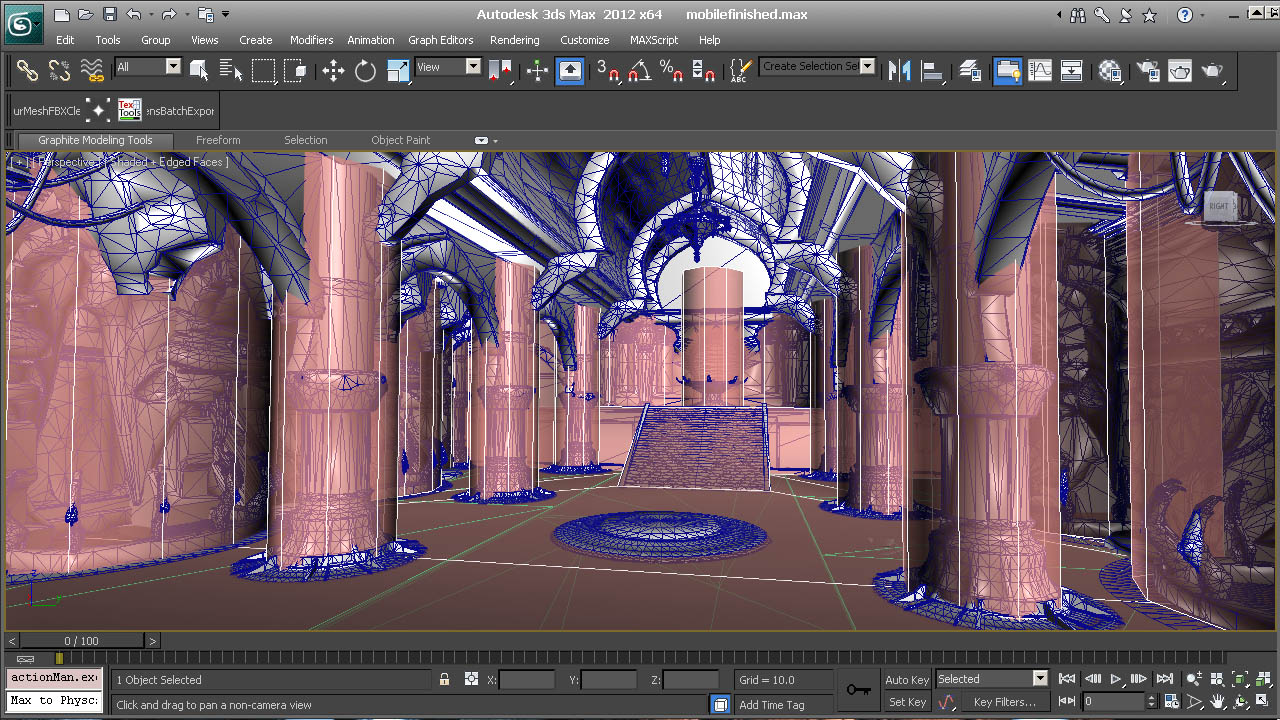Toggle the Angle Snap tool
The image size is (1280, 720).
pyautogui.click(x=640, y=70)
